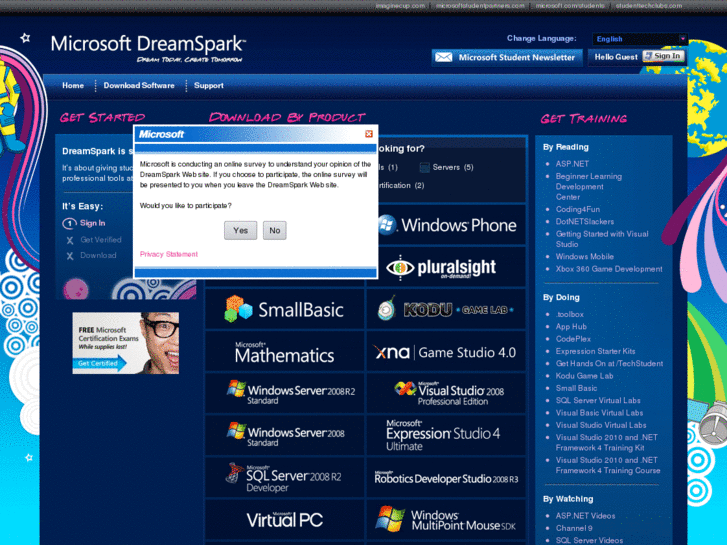
Task: Click the free certification exams banner
Action: coord(126,342)
